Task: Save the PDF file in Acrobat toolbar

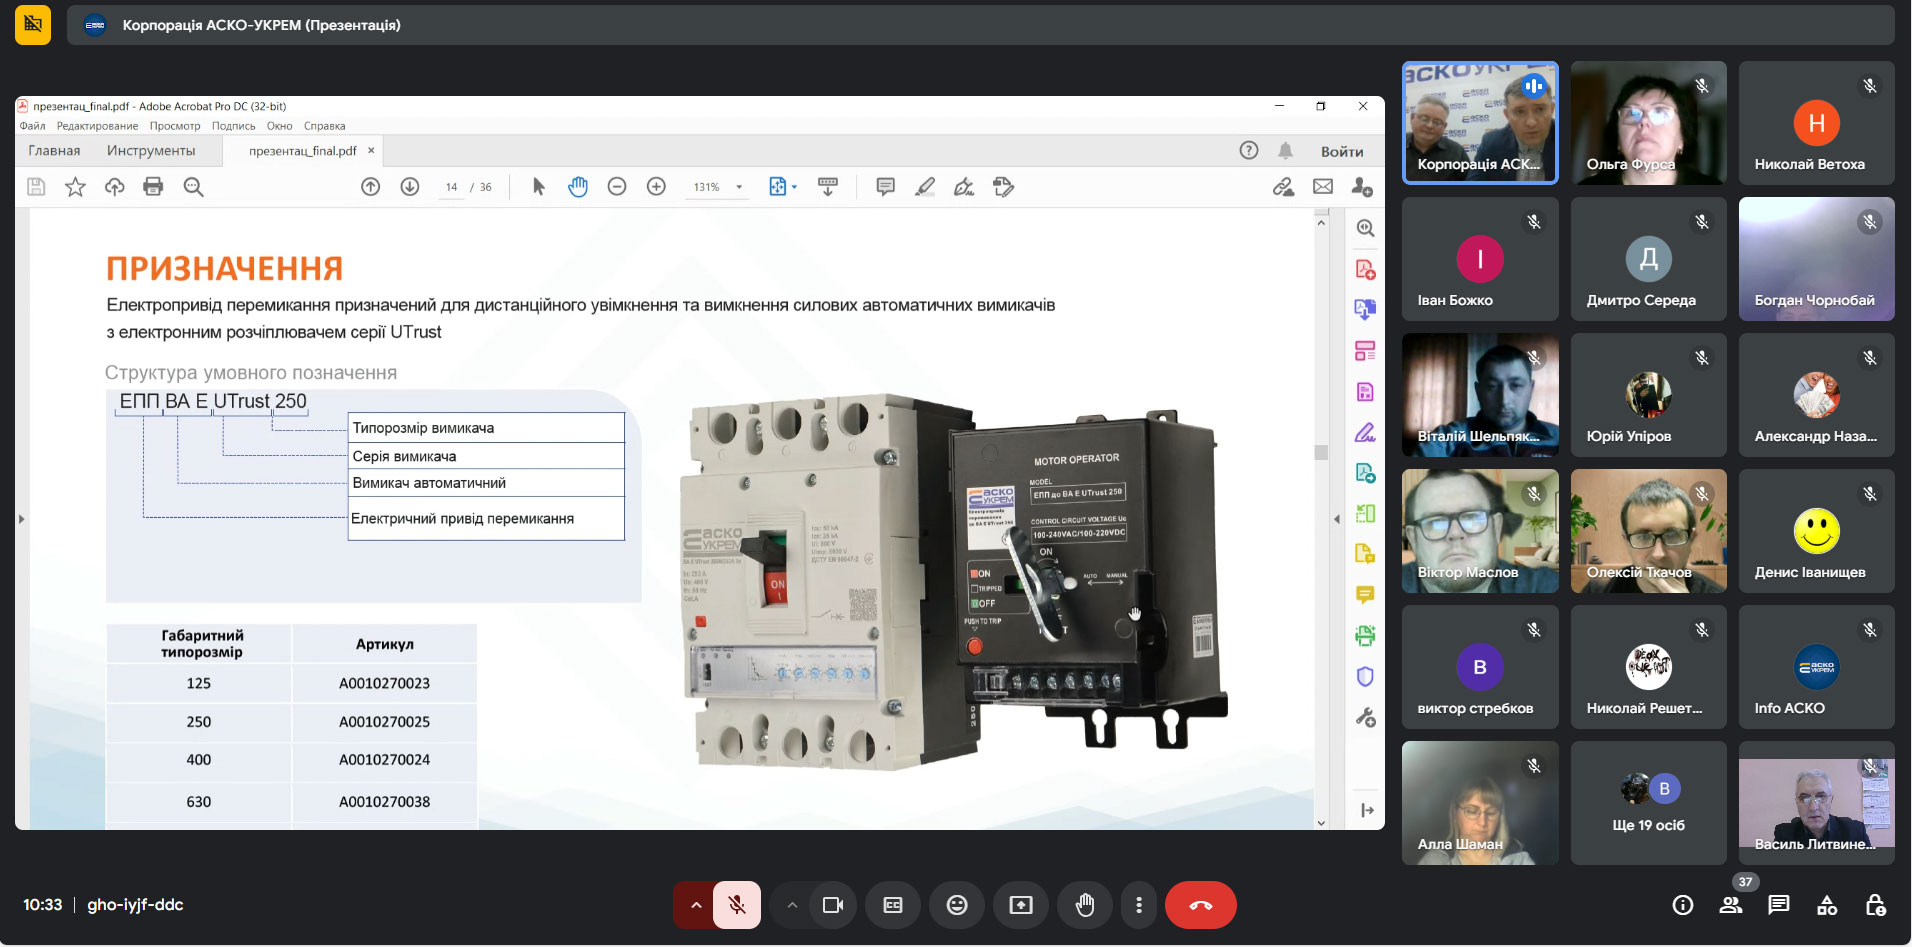Action: (x=37, y=187)
